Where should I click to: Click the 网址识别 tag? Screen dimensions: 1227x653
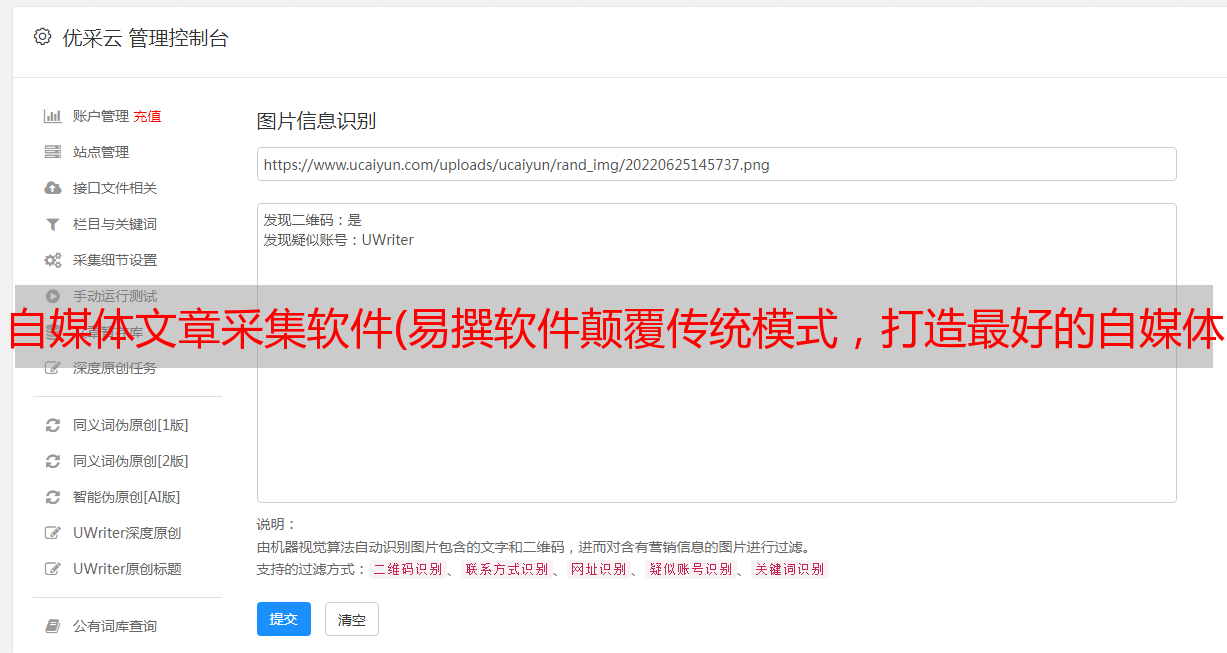(x=598, y=569)
